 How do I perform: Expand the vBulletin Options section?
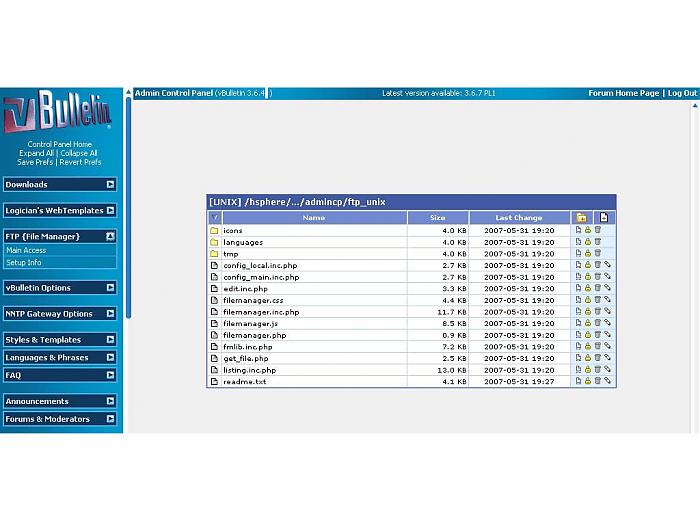pos(110,288)
